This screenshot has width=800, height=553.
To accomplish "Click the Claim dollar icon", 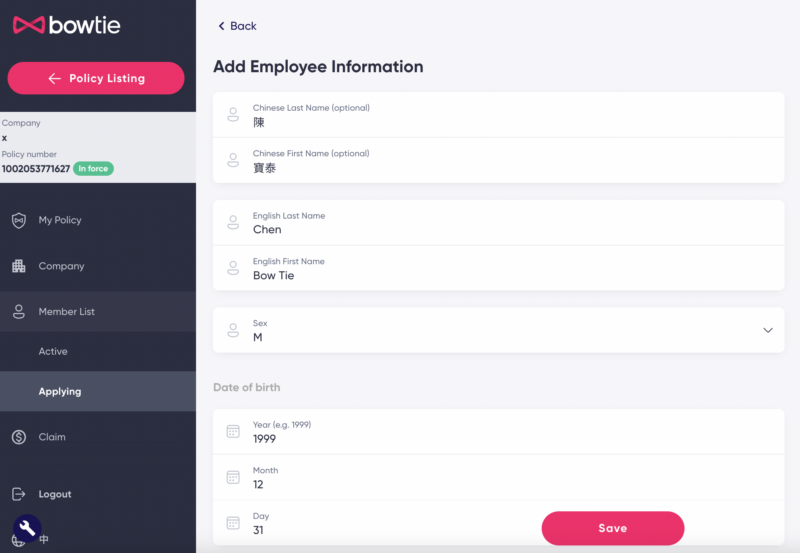I will (18, 437).
